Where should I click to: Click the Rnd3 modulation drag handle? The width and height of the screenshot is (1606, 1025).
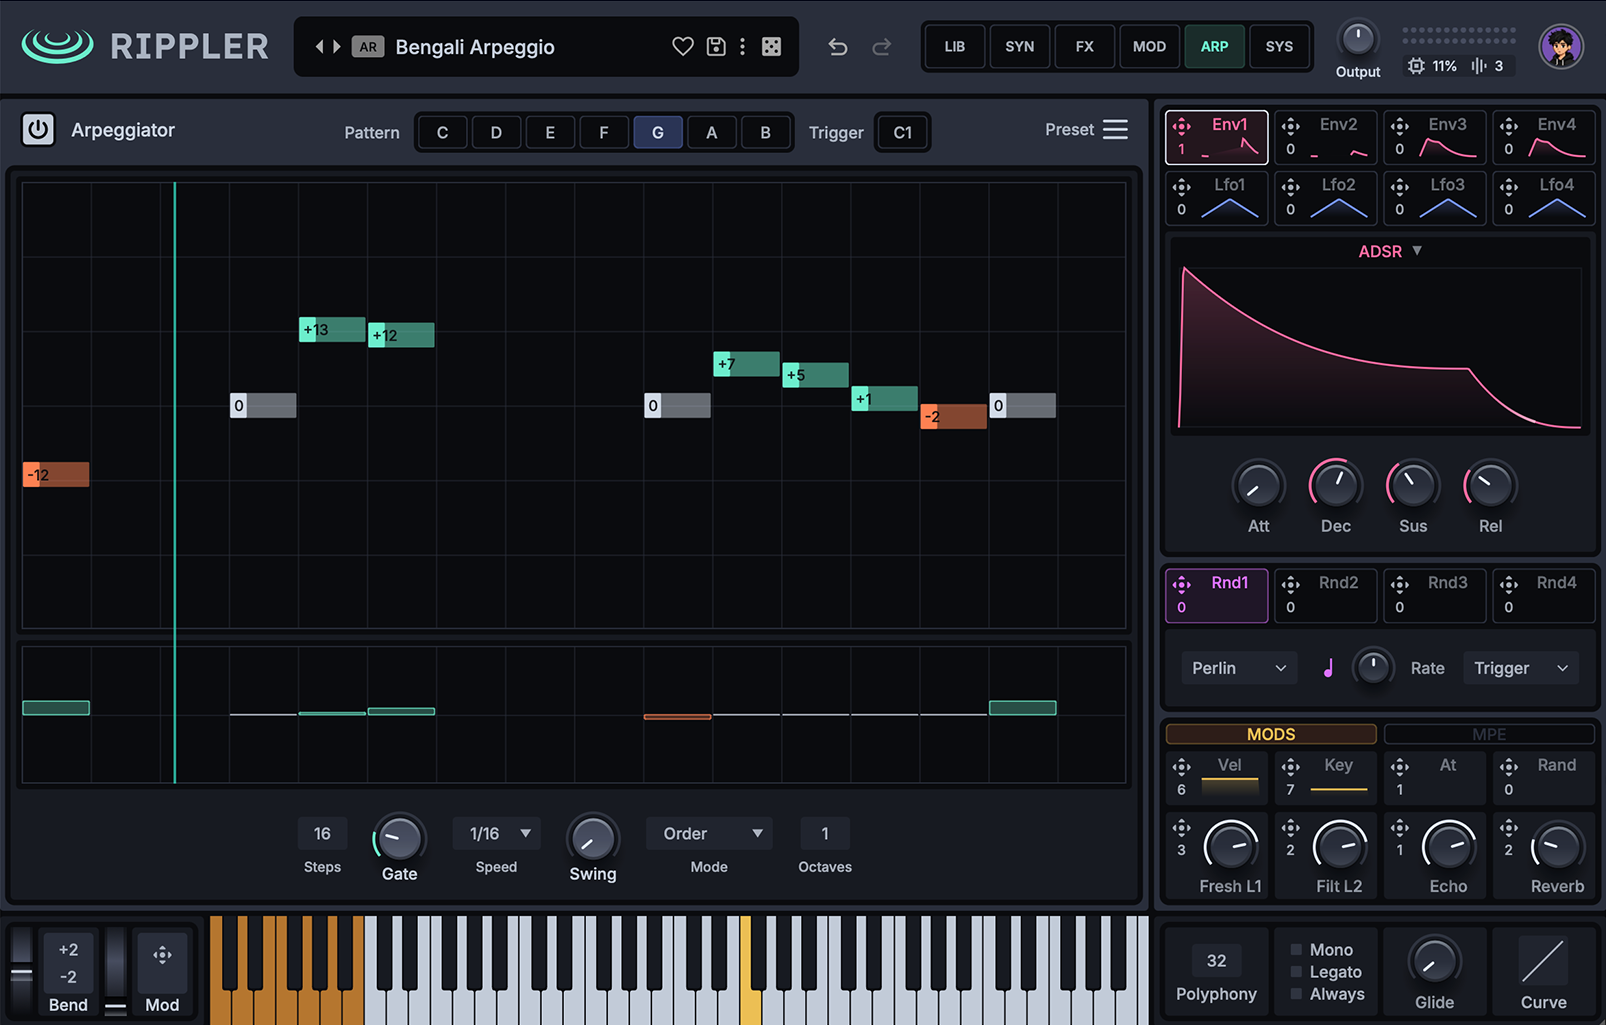(x=1400, y=584)
